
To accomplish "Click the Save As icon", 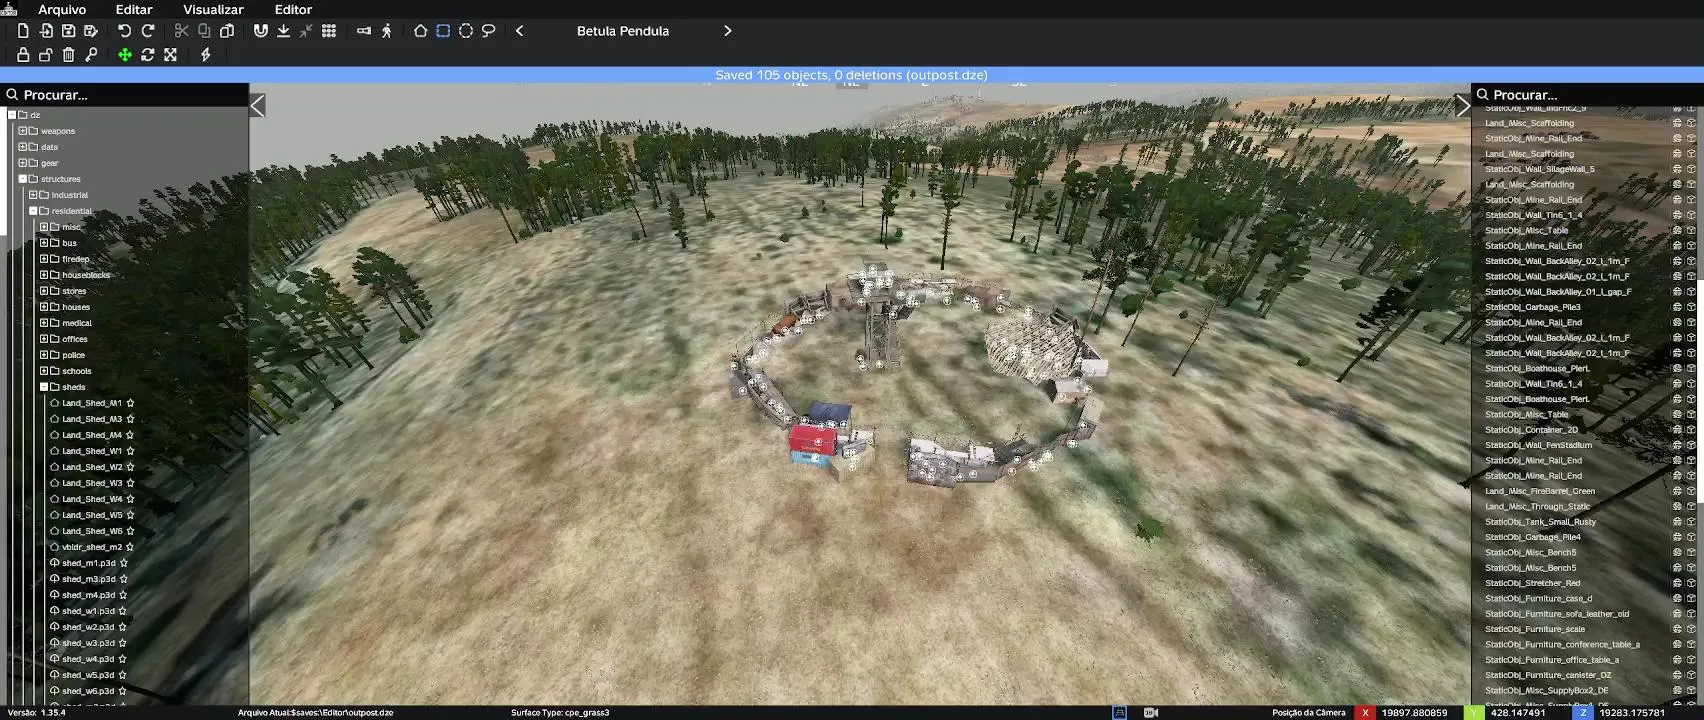I will pyautogui.click(x=91, y=31).
